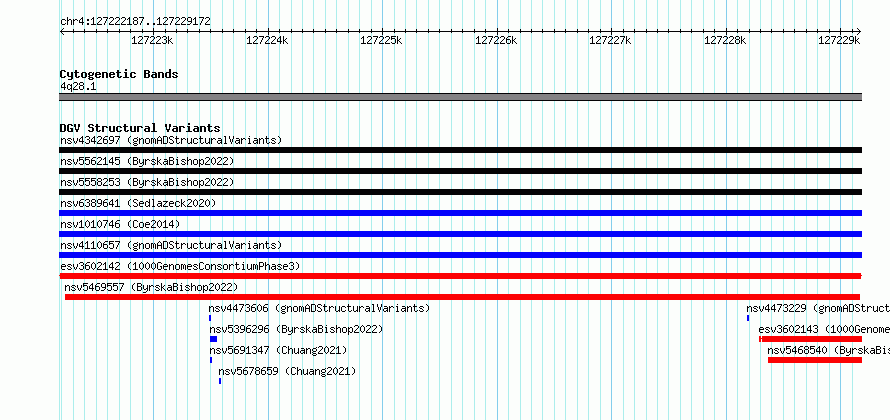Click the 127227k ruler tick label

pyautogui.click(x=611, y=40)
